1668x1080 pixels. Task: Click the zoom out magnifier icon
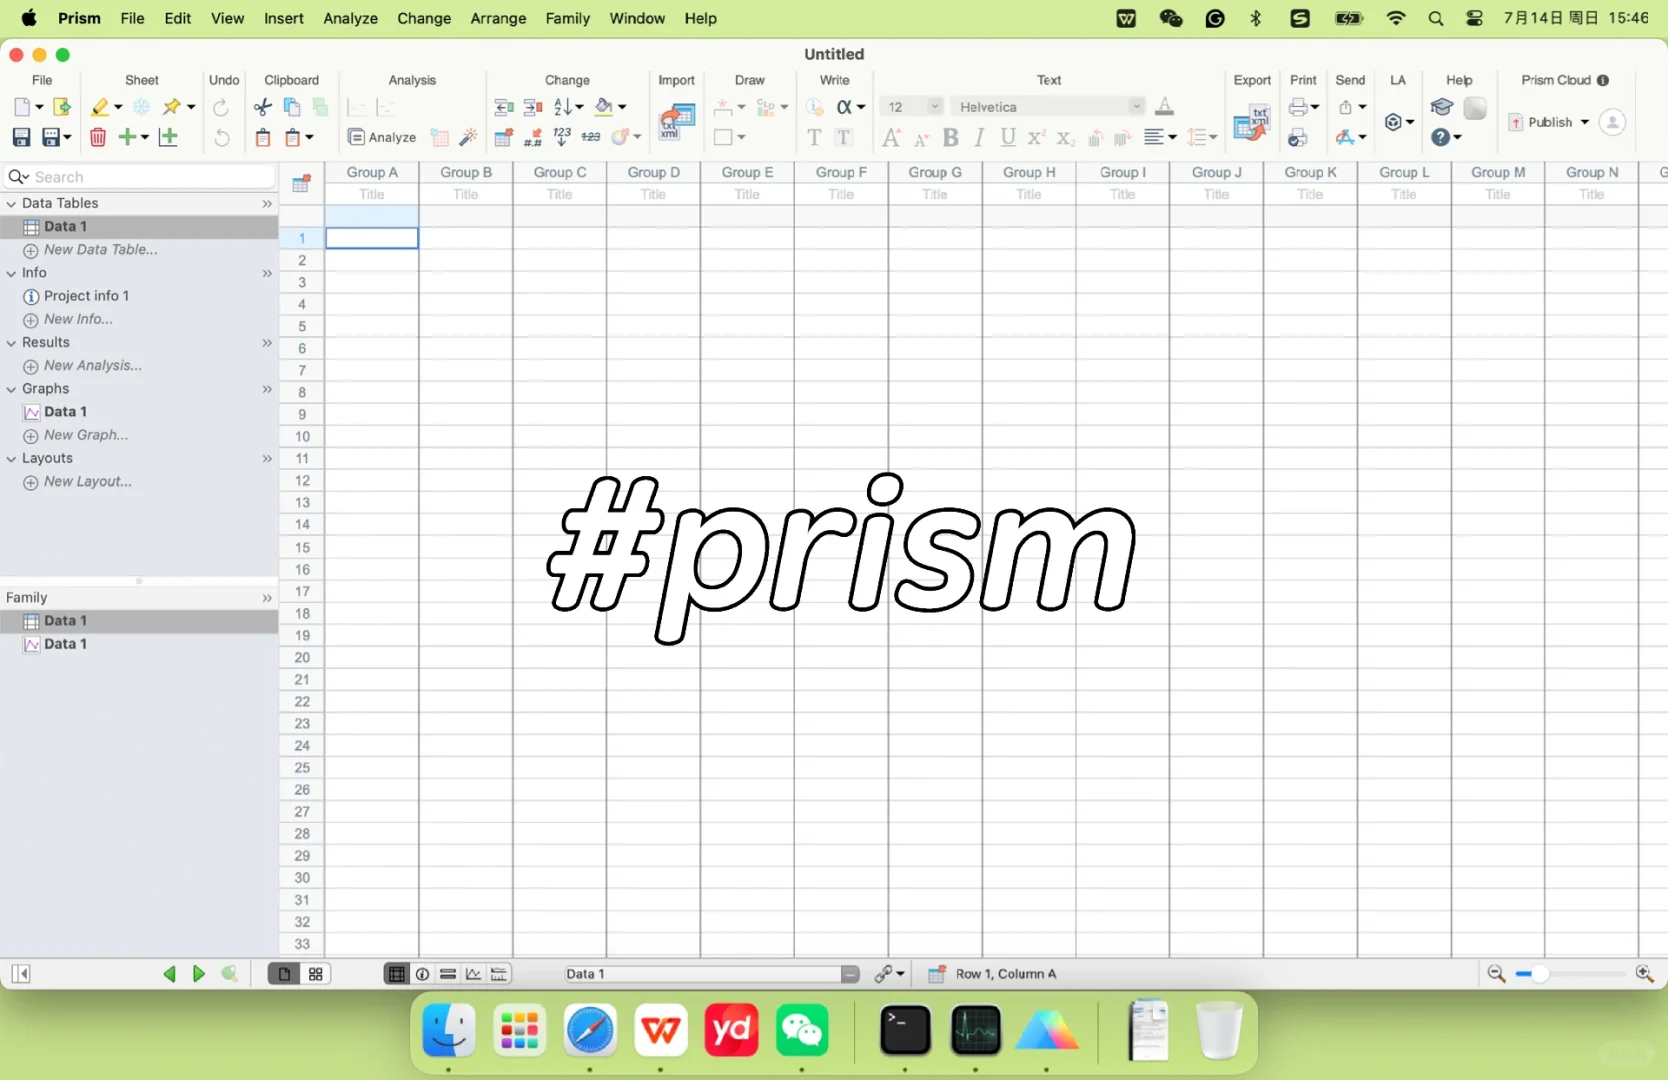click(x=1496, y=973)
